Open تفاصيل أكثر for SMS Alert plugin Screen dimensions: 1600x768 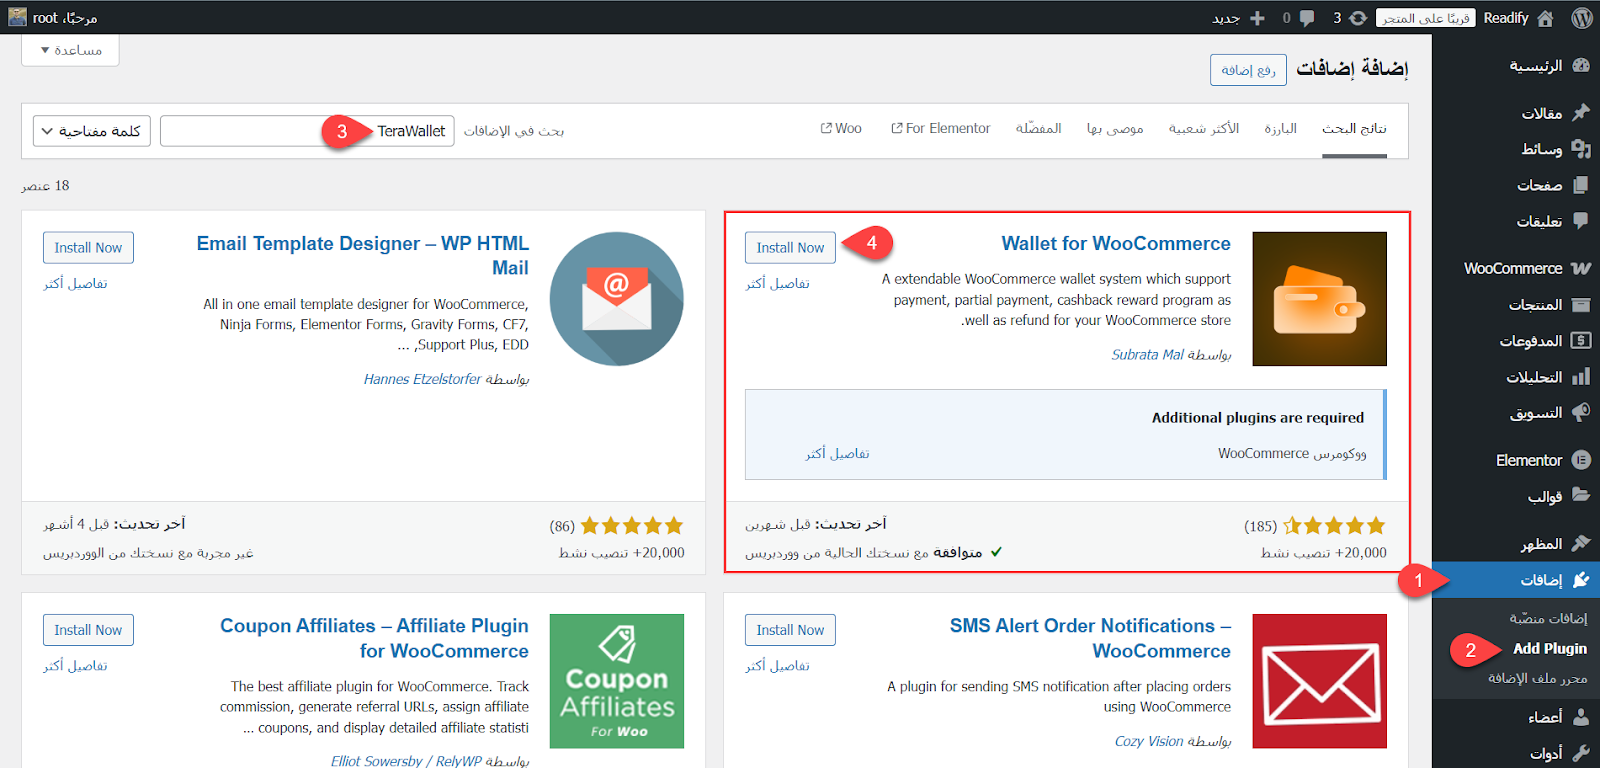pyautogui.click(x=777, y=666)
